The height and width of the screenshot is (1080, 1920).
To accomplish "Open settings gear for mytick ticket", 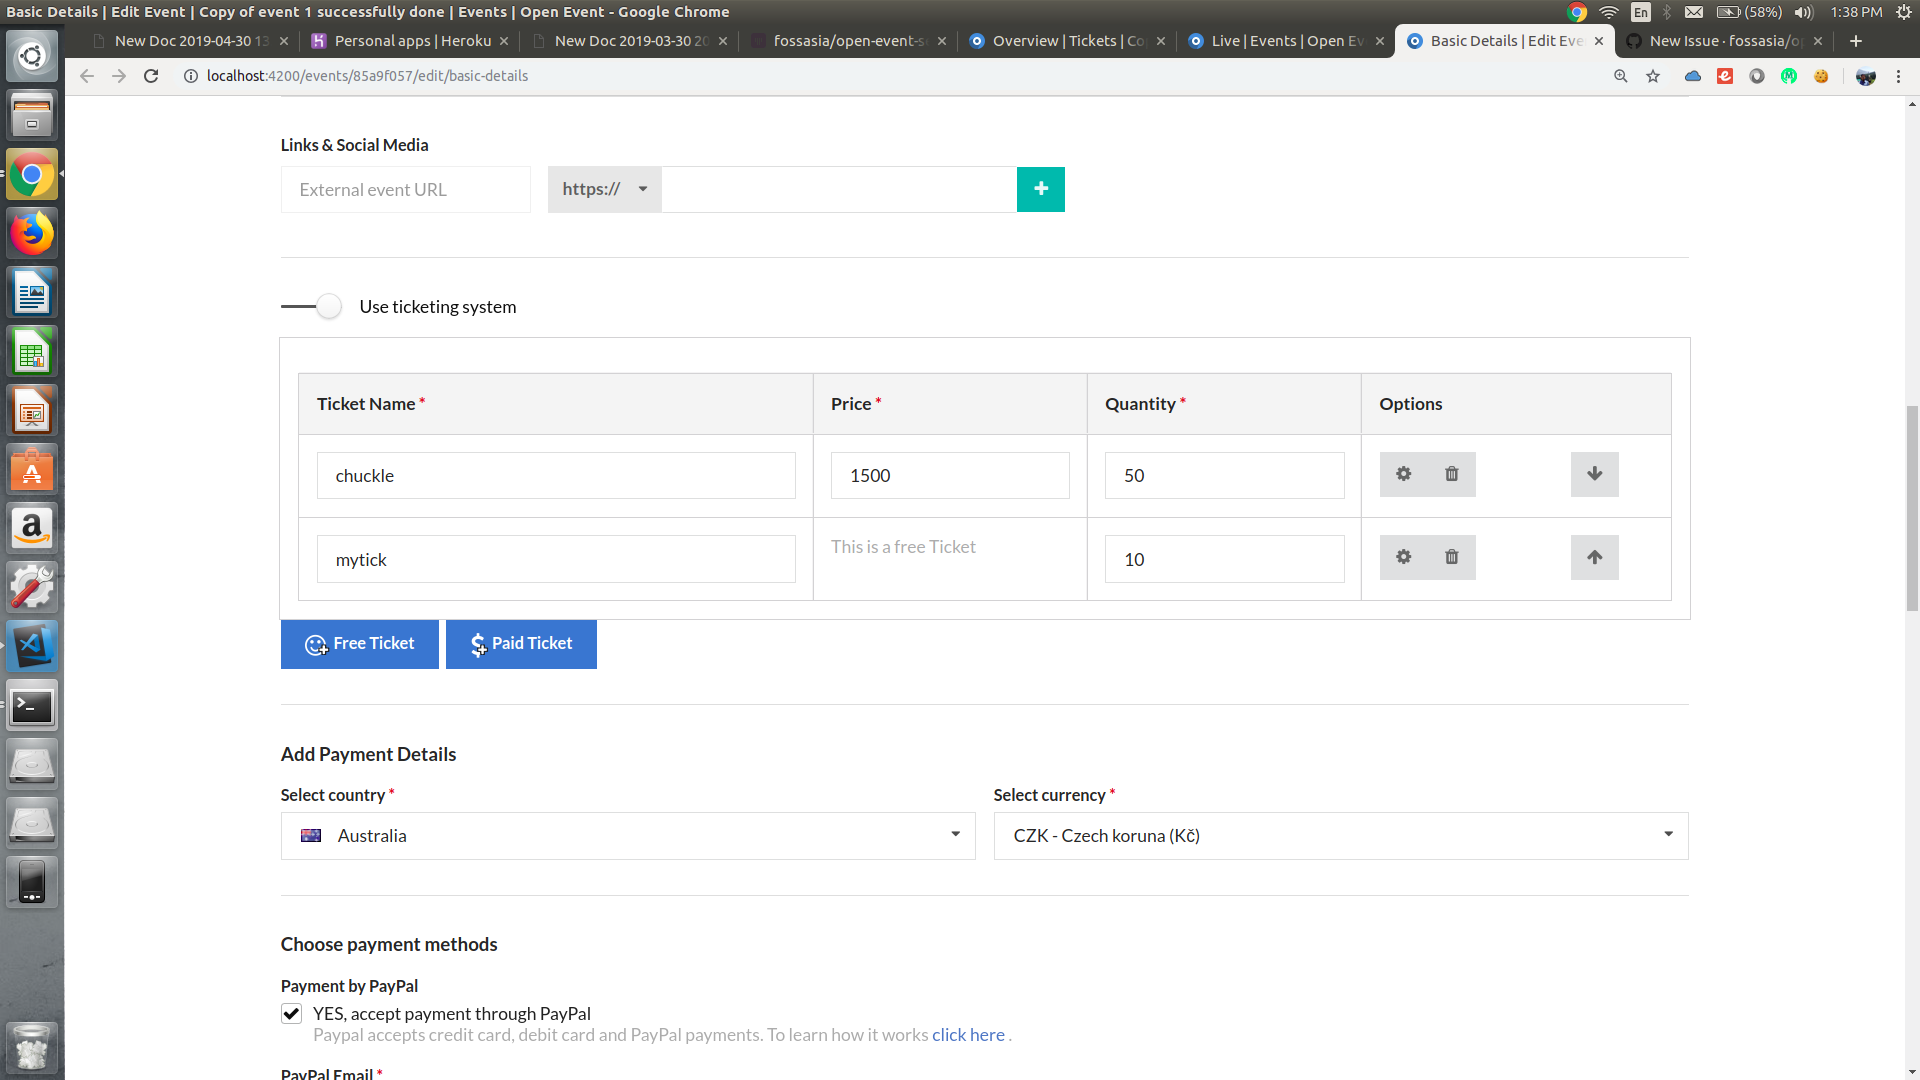I will pyautogui.click(x=1403, y=557).
